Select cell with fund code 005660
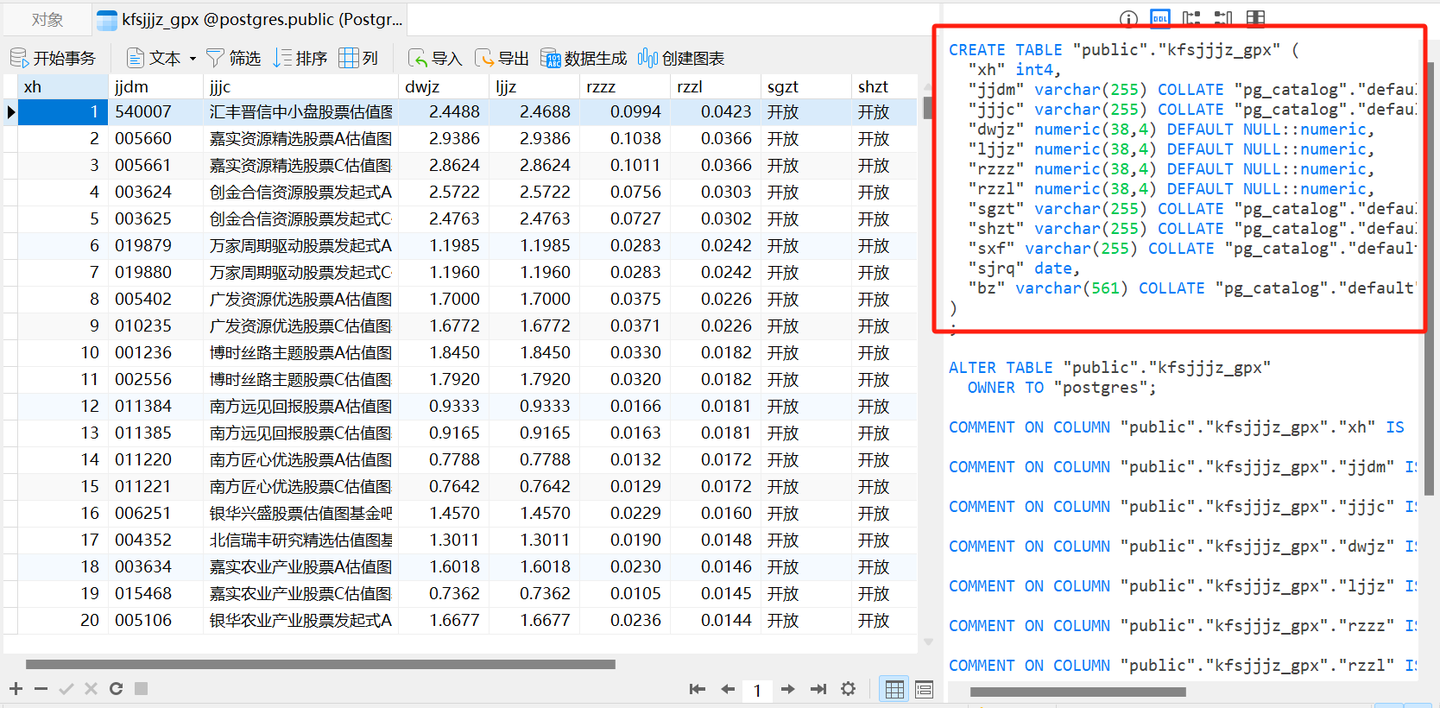The height and width of the screenshot is (708, 1440). tap(155, 139)
